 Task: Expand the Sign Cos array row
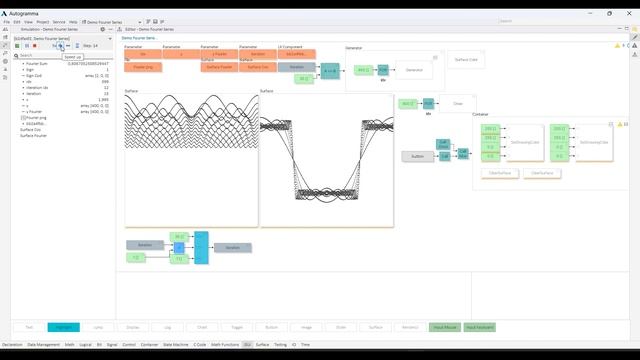23,76
